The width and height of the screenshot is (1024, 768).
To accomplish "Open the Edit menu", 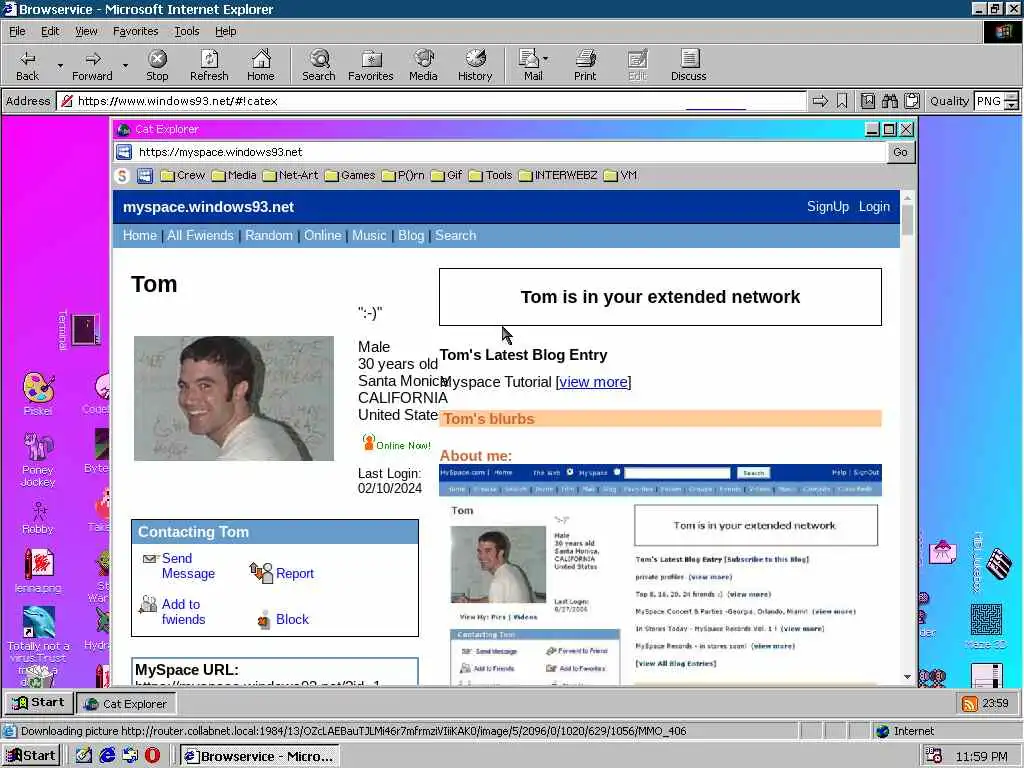I will click(x=50, y=31).
